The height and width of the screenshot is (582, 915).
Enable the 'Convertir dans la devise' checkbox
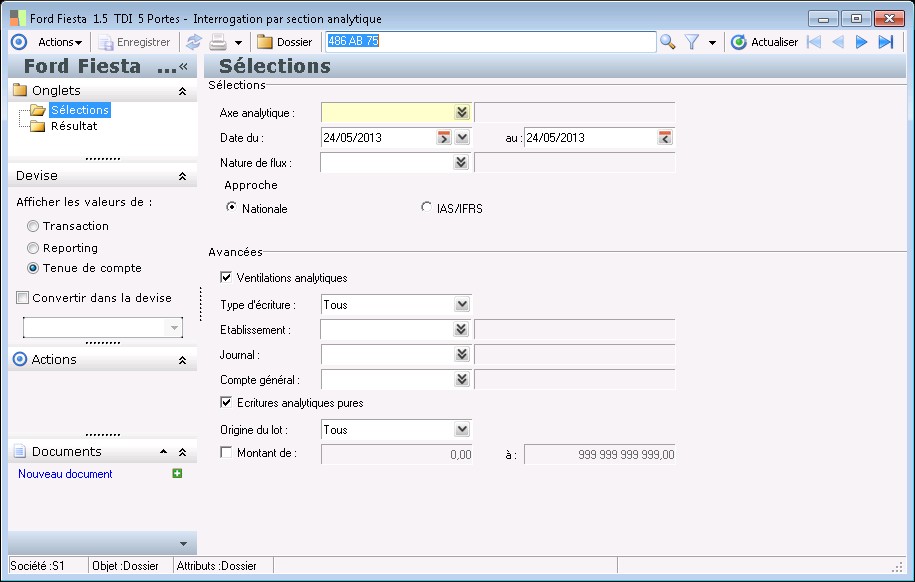(23, 298)
